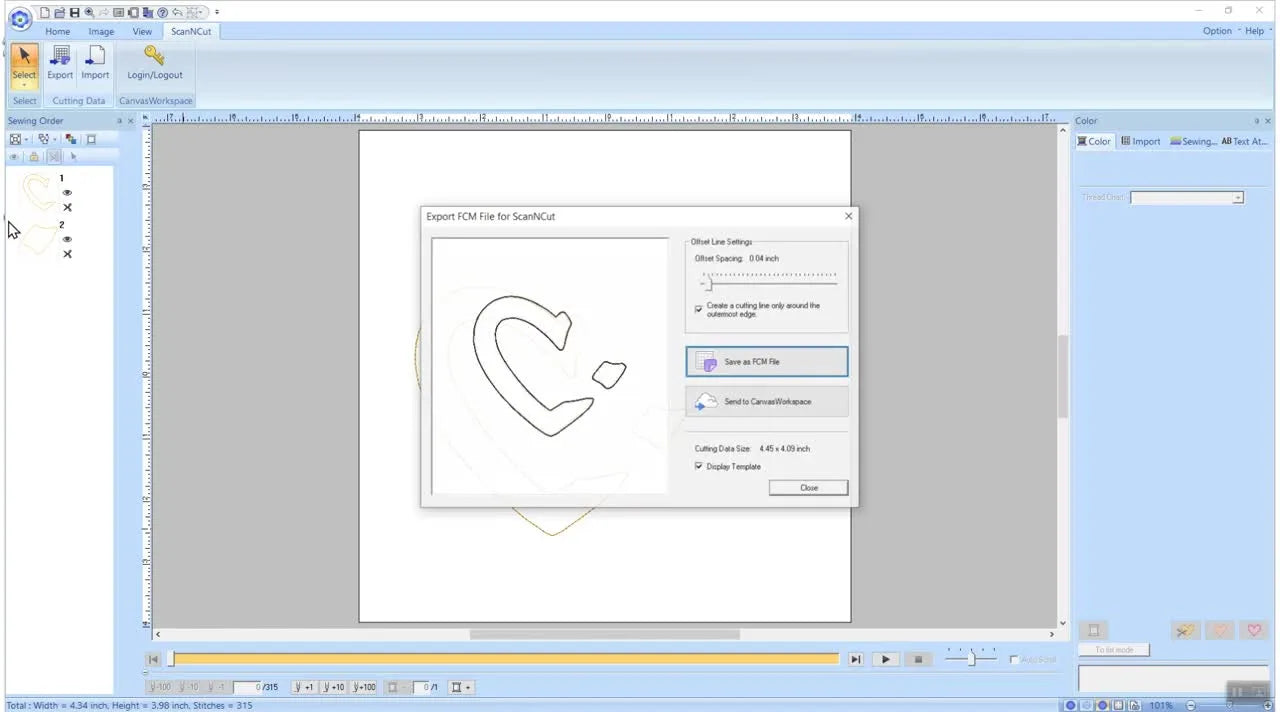Switch to the Image ribbon tab
The image size is (1280, 712).
(x=101, y=31)
